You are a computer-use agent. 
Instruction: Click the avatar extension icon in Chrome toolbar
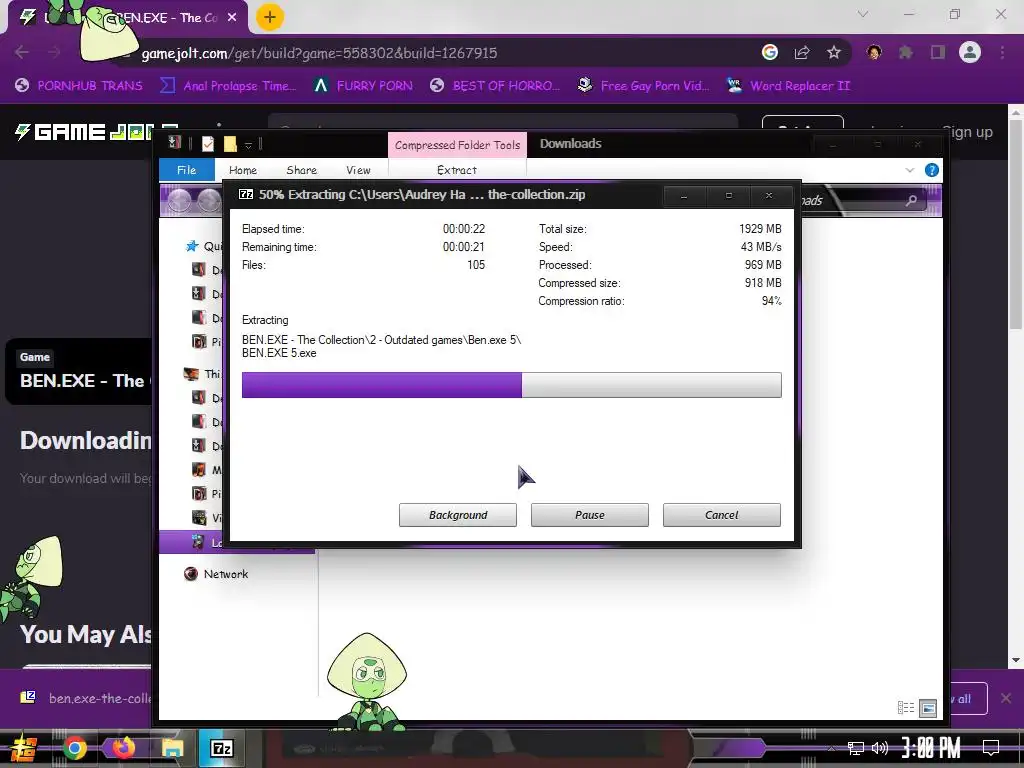874,52
